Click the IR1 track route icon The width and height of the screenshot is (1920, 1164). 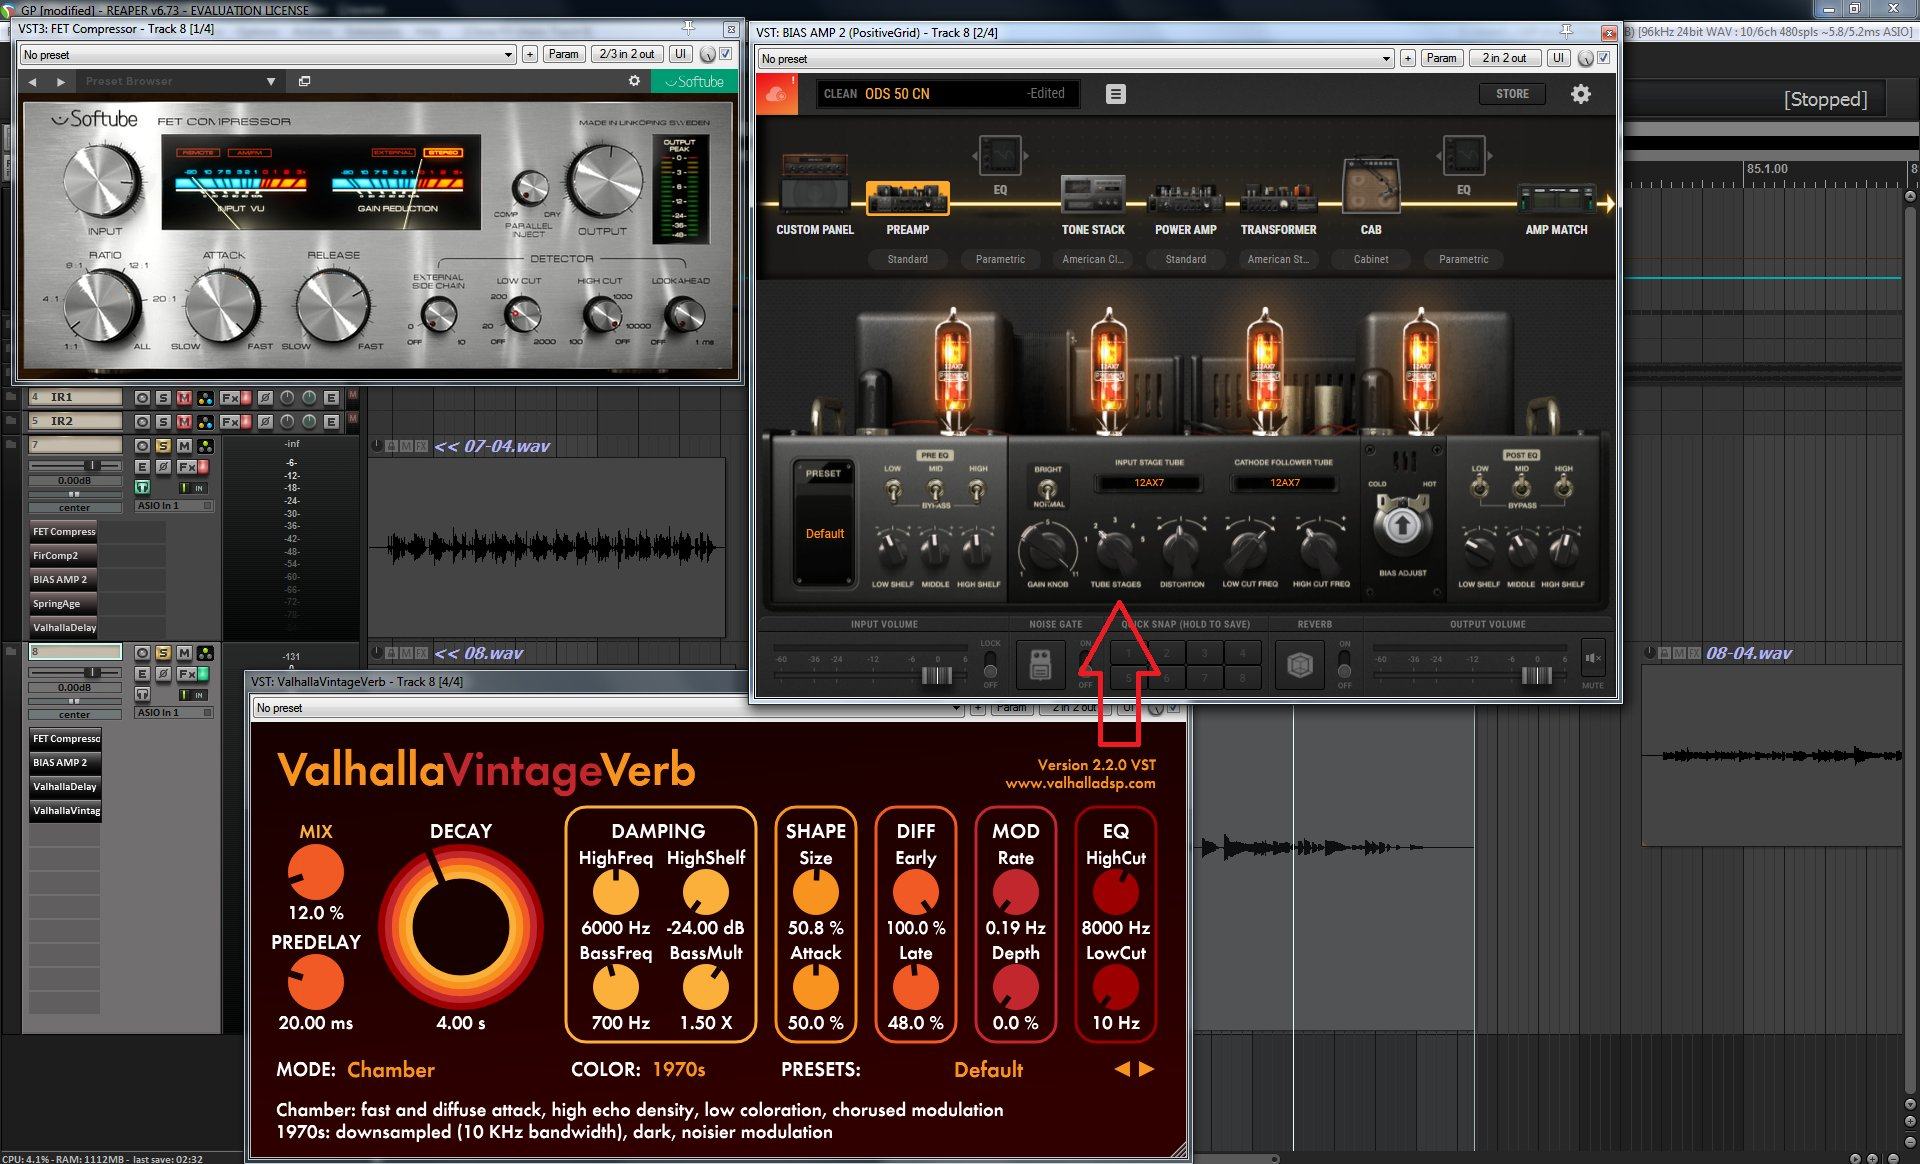(x=206, y=398)
